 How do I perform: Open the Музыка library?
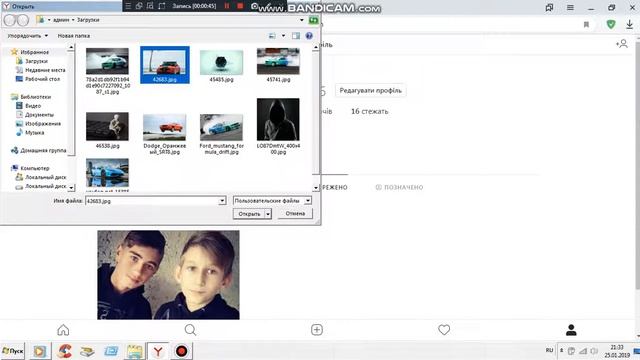(34, 133)
